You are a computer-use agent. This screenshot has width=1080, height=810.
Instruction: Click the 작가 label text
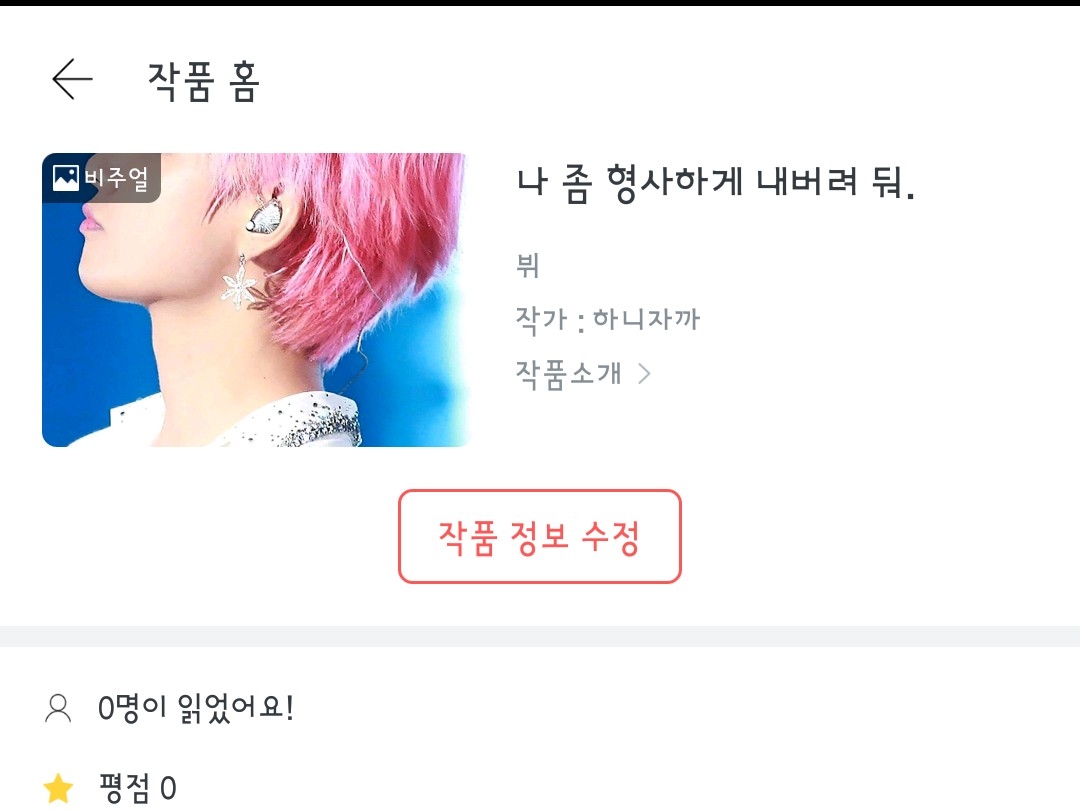541,320
